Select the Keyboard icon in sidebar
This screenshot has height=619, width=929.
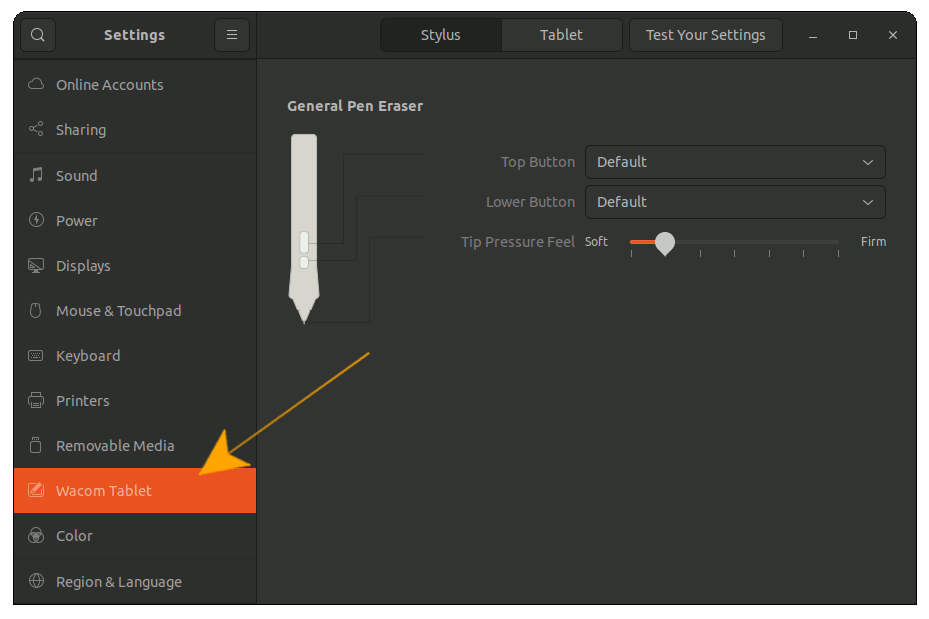coord(36,355)
